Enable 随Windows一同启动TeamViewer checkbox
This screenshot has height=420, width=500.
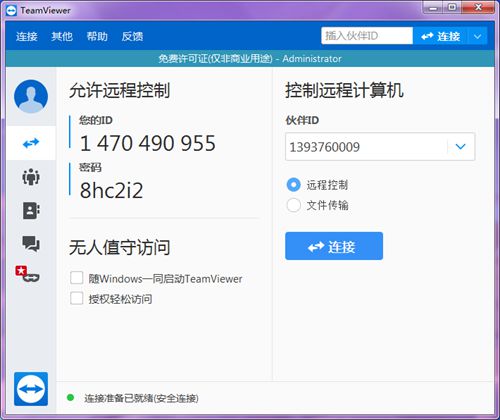(x=76, y=278)
